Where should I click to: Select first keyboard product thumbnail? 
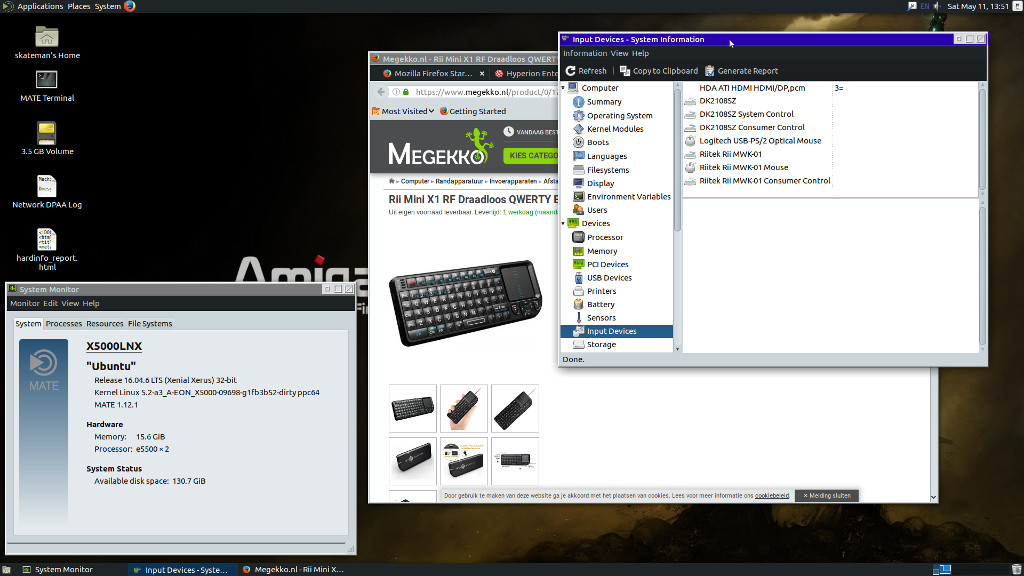[413, 409]
